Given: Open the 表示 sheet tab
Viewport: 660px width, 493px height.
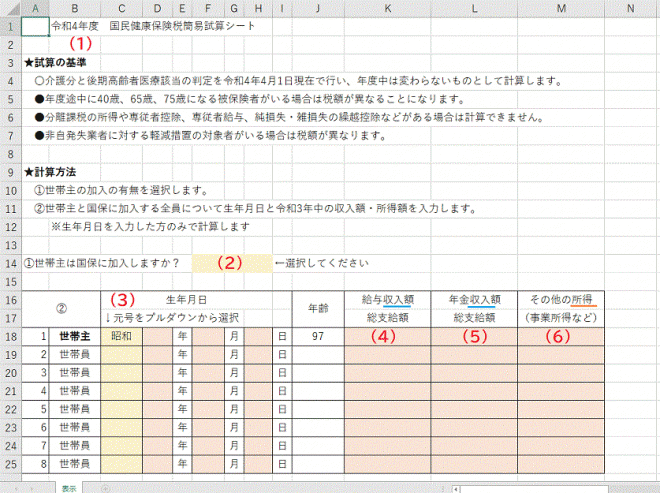Looking at the screenshot, I should tap(69, 488).
